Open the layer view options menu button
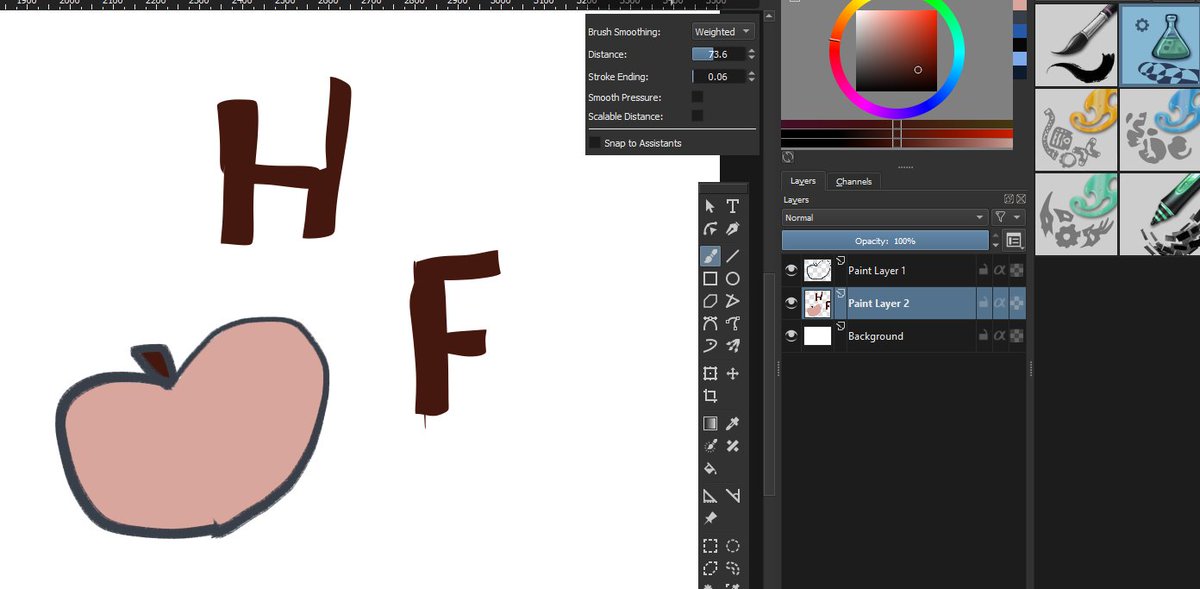 tap(1014, 241)
